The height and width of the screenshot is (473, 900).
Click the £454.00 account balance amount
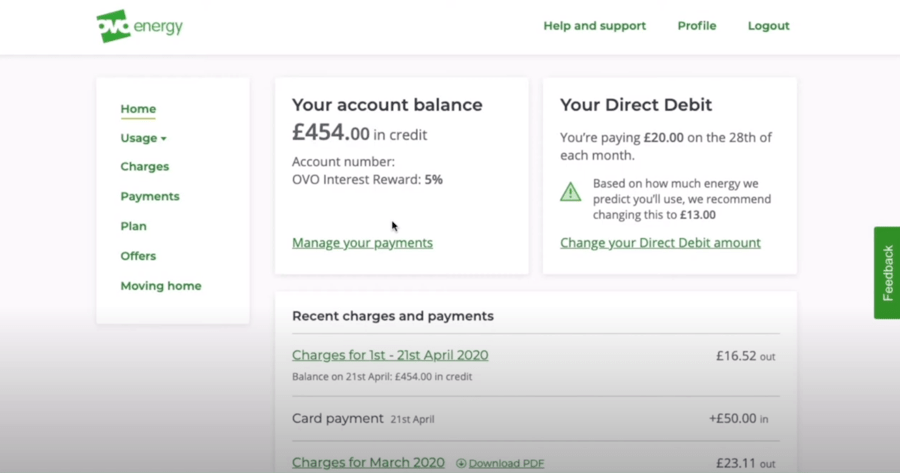331,133
